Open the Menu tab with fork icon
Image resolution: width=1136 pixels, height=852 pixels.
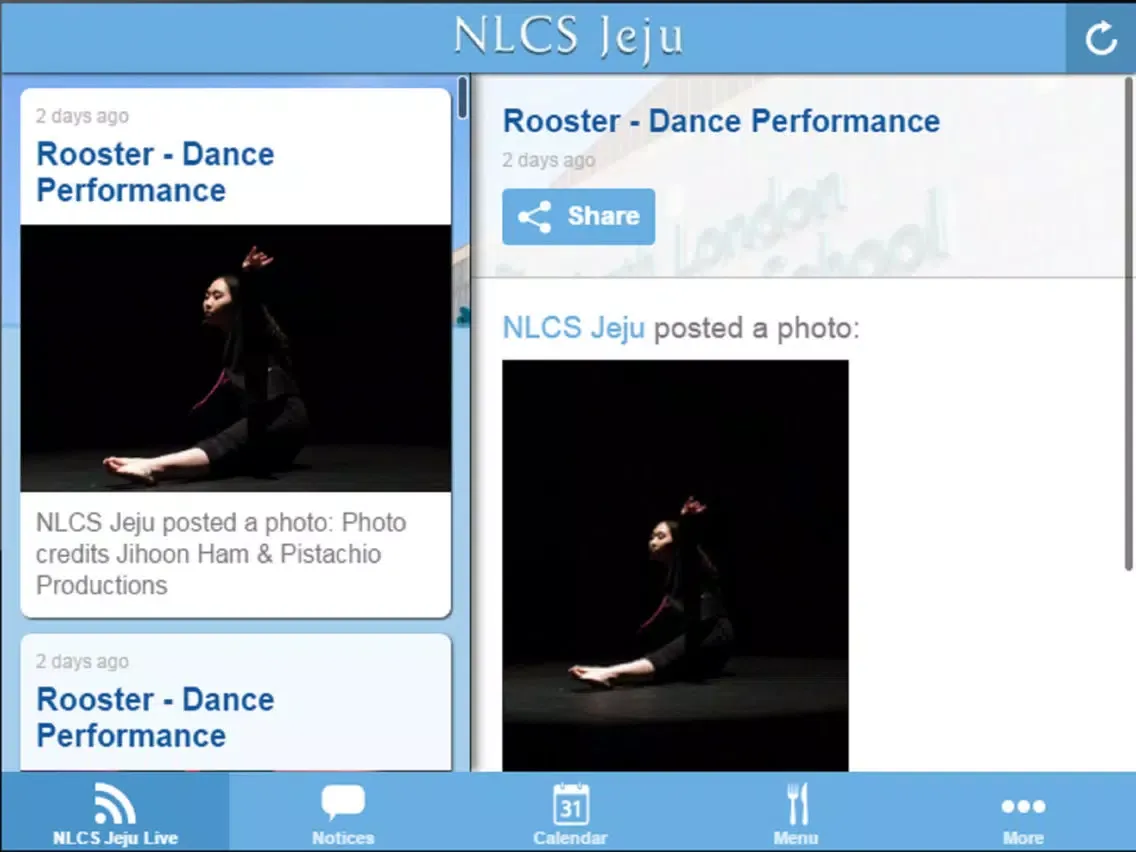point(796,811)
